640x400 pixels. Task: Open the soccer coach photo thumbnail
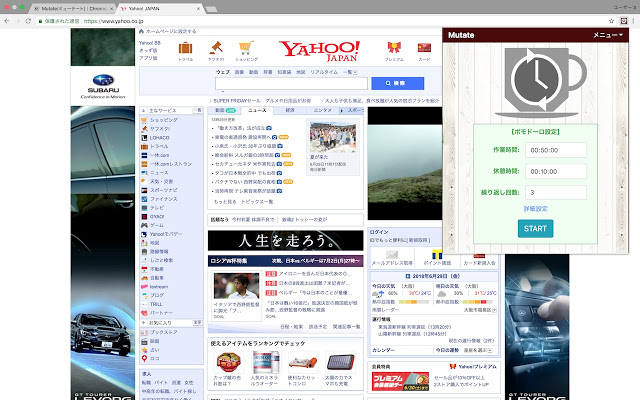pyautogui.click(x=236, y=286)
